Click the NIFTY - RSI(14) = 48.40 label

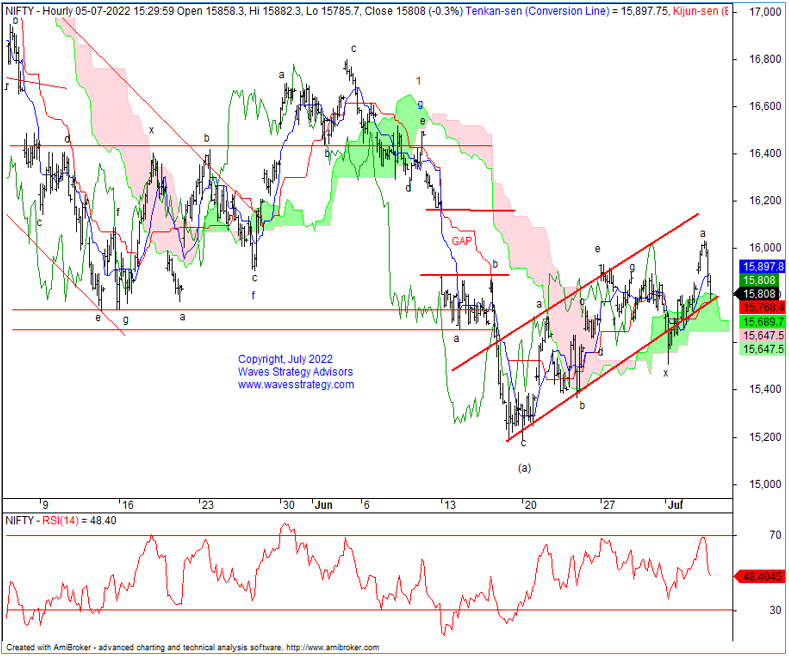(x=61, y=521)
